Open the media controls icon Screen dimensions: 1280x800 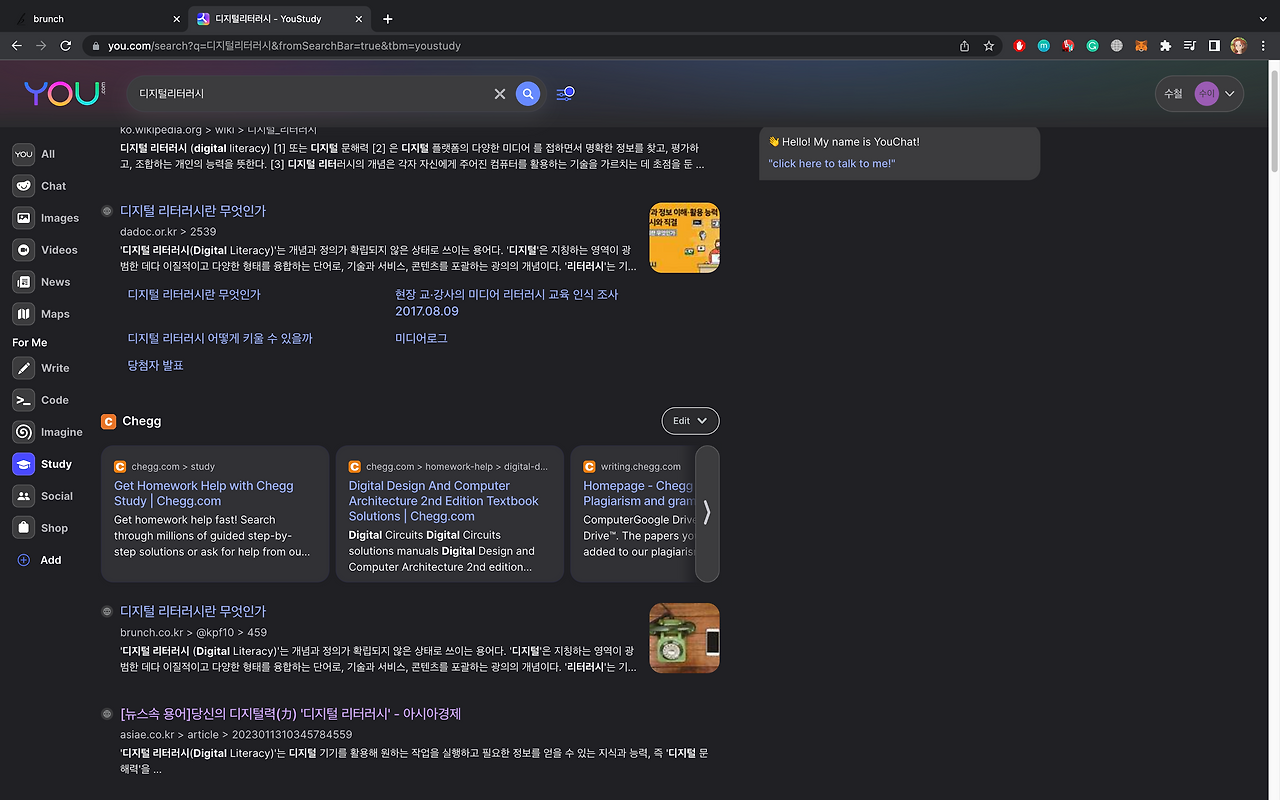click(x=1190, y=46)
